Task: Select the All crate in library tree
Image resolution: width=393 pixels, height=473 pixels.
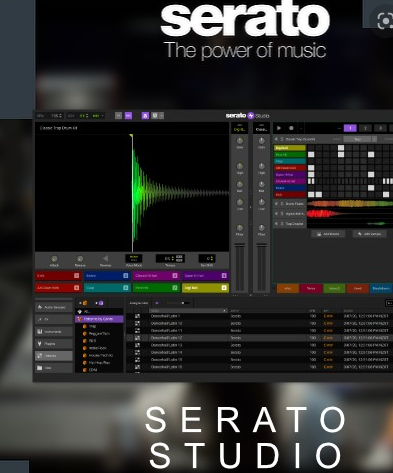Action: (x=99, y=312)
